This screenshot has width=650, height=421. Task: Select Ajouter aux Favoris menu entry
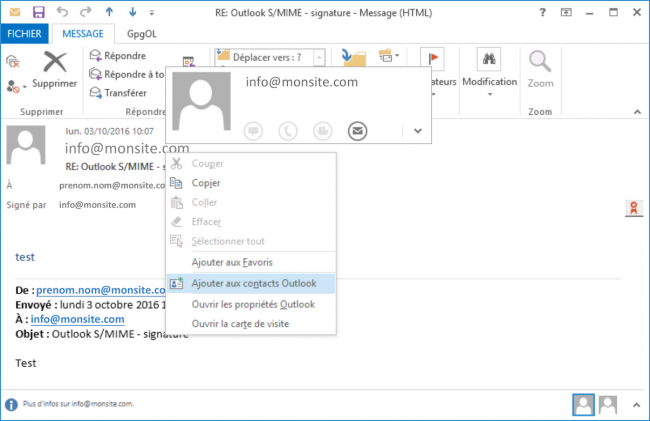click(x=251, y=262)
